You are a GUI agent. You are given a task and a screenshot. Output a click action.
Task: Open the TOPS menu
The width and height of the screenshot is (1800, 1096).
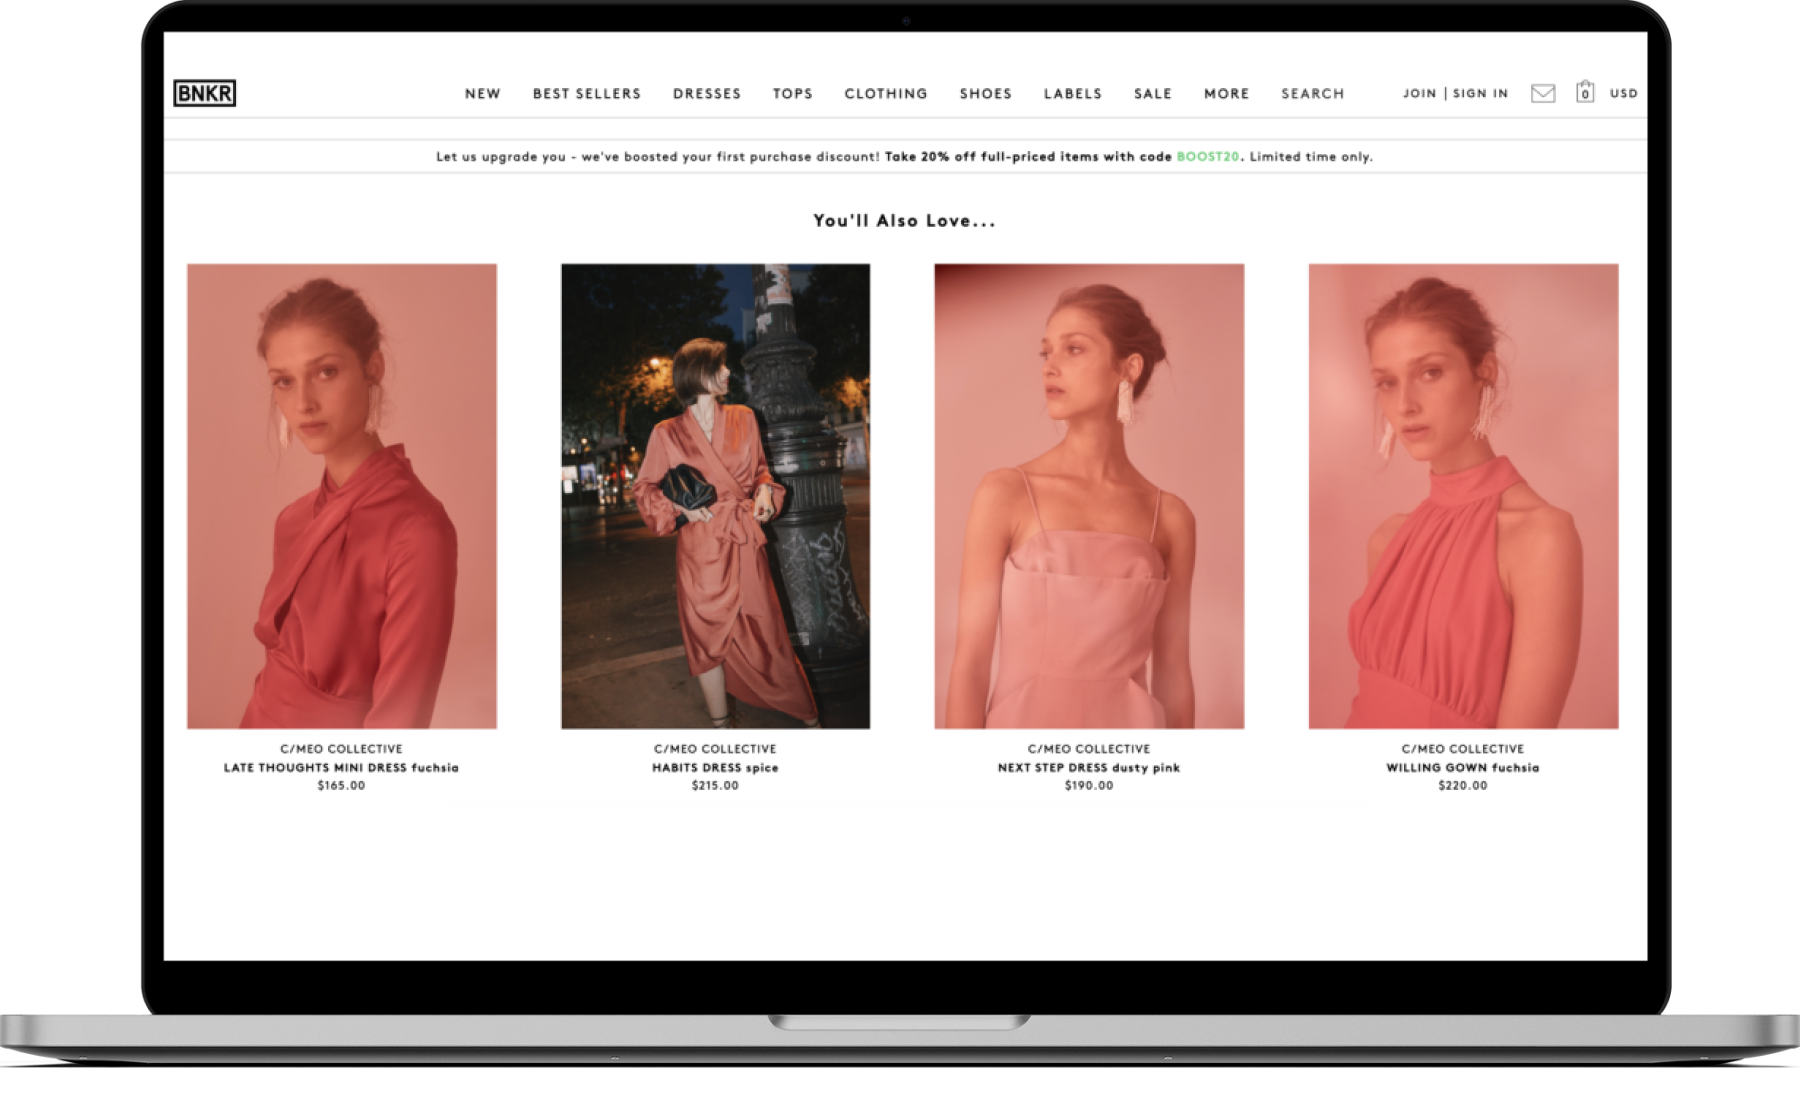[x=793, y=93]
